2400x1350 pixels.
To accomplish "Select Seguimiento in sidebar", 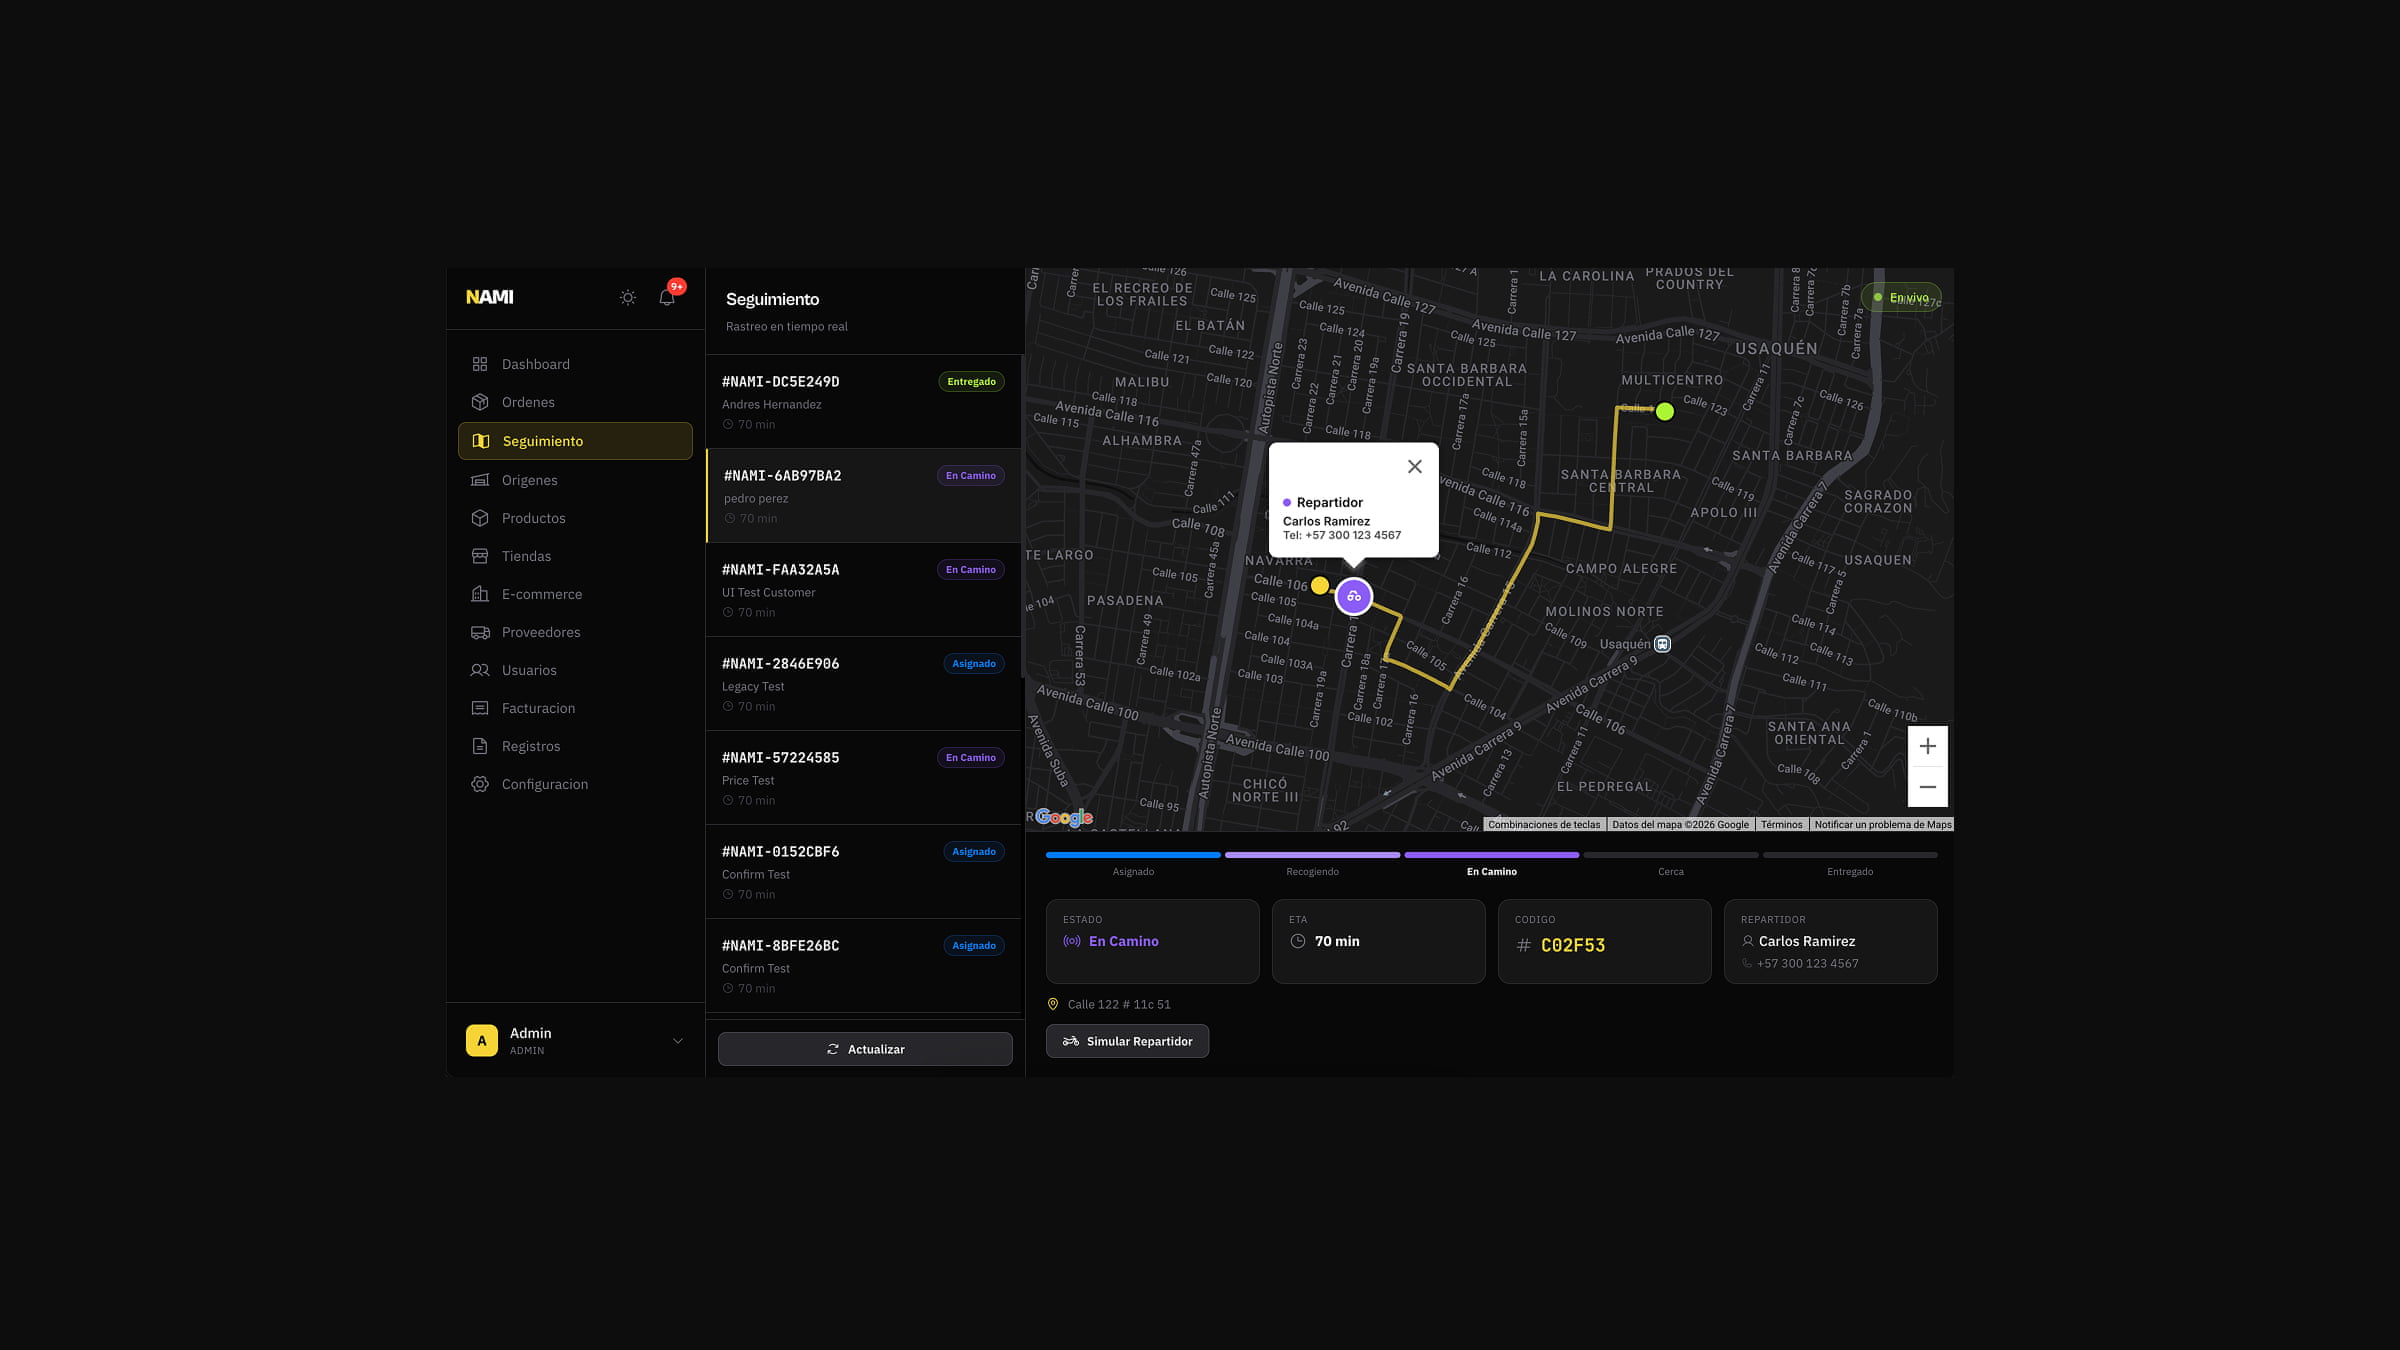I will click(575, 441).
